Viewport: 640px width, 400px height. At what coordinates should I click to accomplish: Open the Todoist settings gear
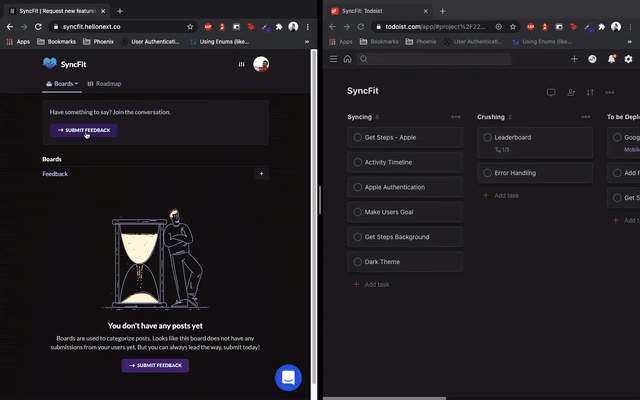(628, 59)
